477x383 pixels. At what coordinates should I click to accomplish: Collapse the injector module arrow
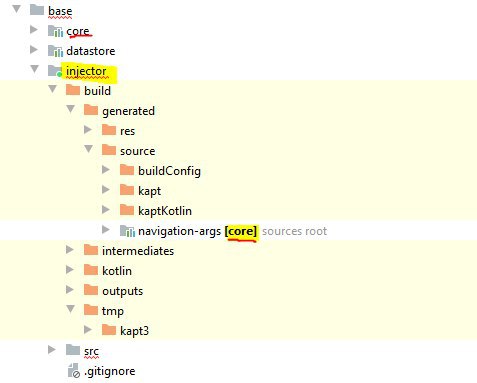click(x=35, y=69)
